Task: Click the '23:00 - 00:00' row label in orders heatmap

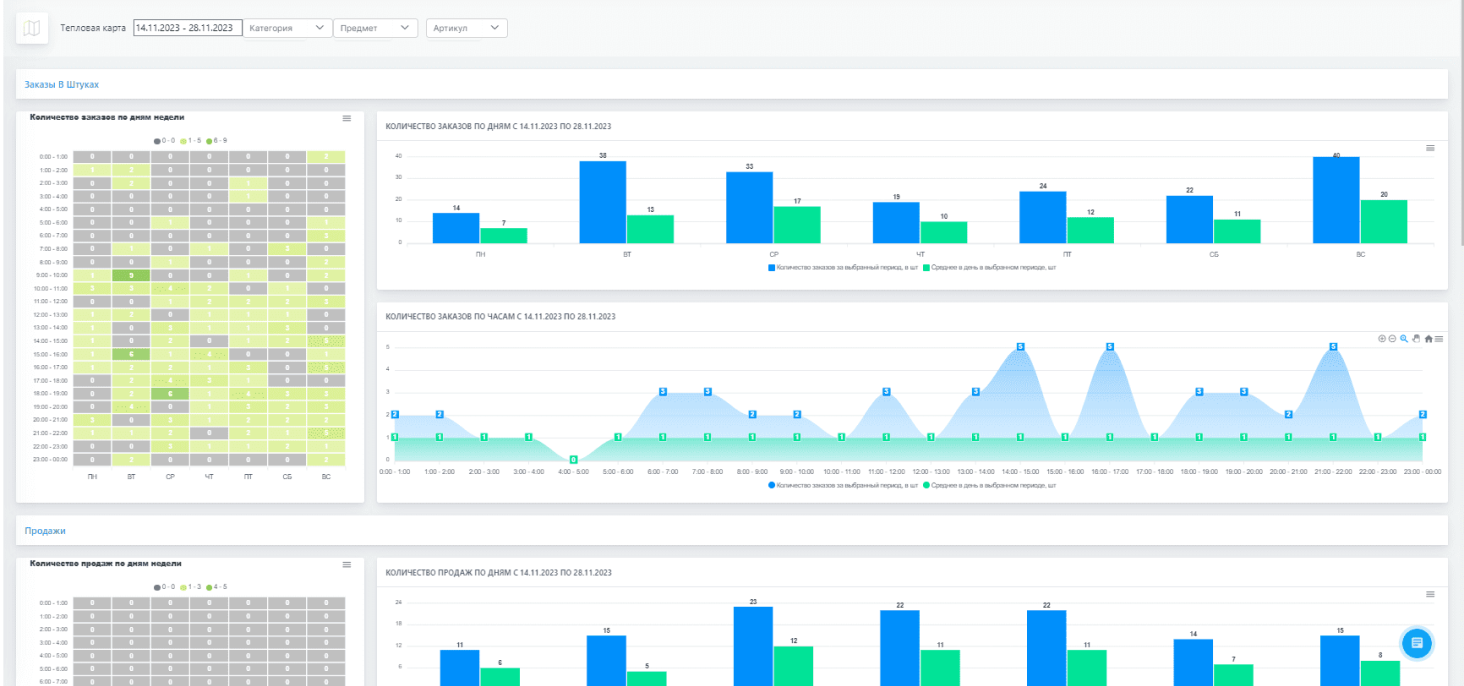Action: 53,459
